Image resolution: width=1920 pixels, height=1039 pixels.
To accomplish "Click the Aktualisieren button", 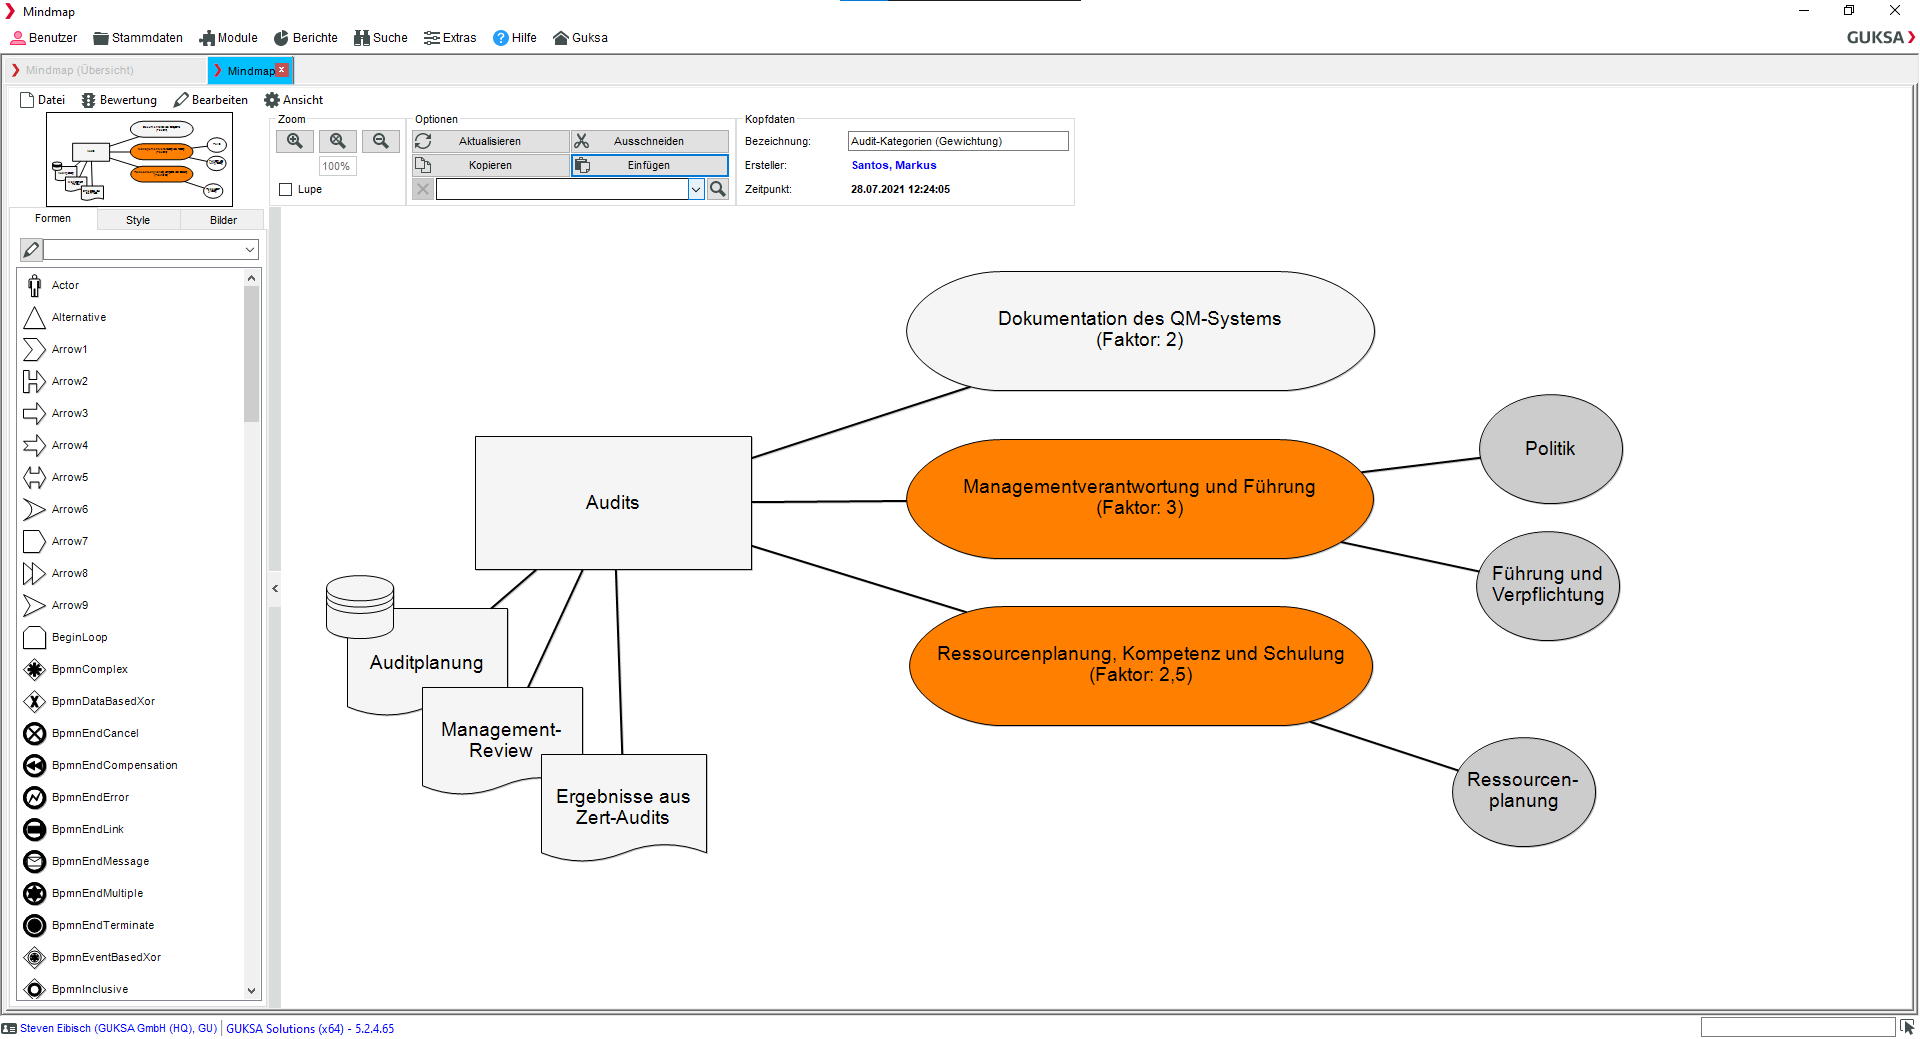I will (490, 141).
